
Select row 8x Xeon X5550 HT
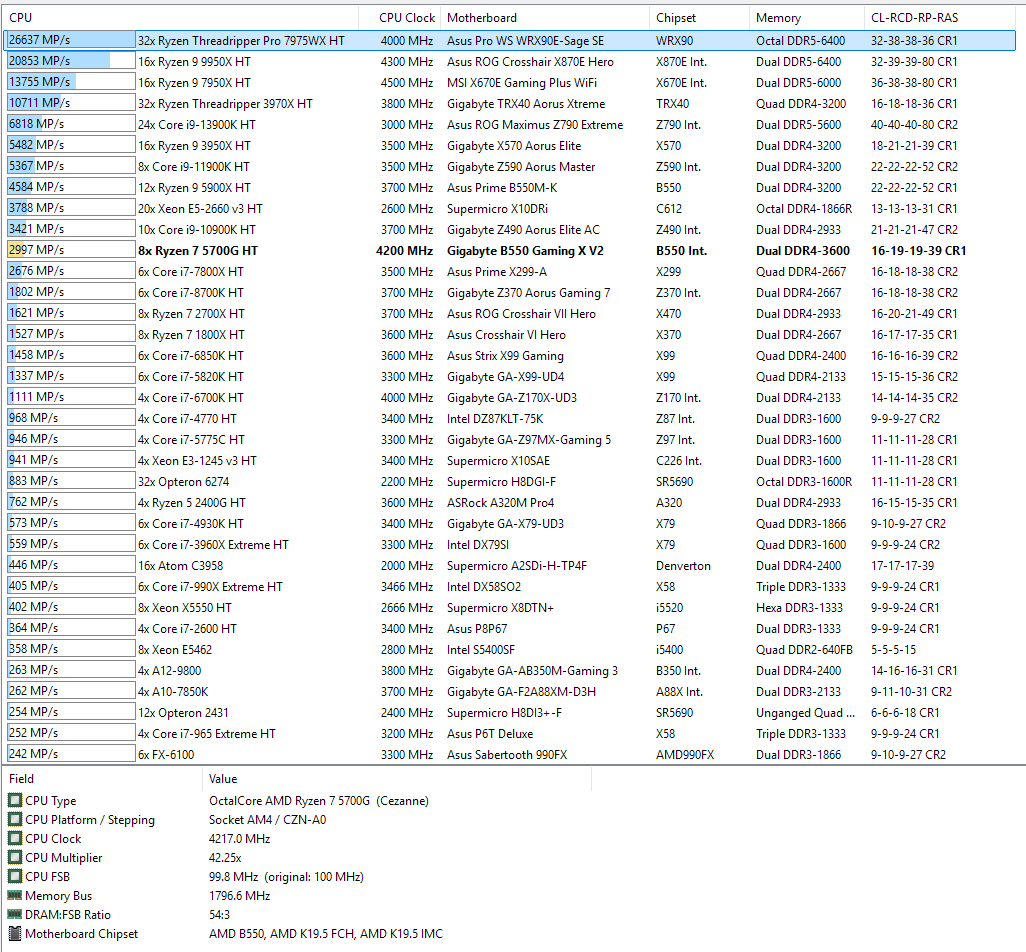coord(509,607)
